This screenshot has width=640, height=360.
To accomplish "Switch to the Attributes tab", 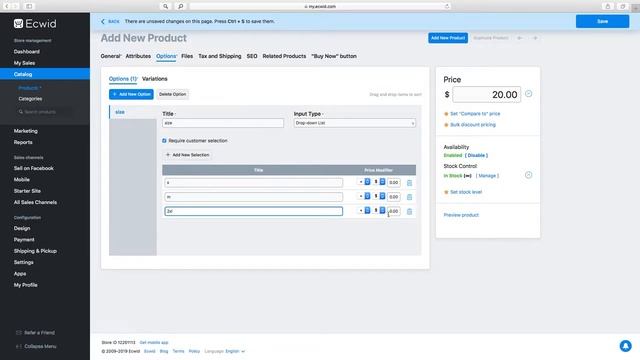I will (138, 56).
